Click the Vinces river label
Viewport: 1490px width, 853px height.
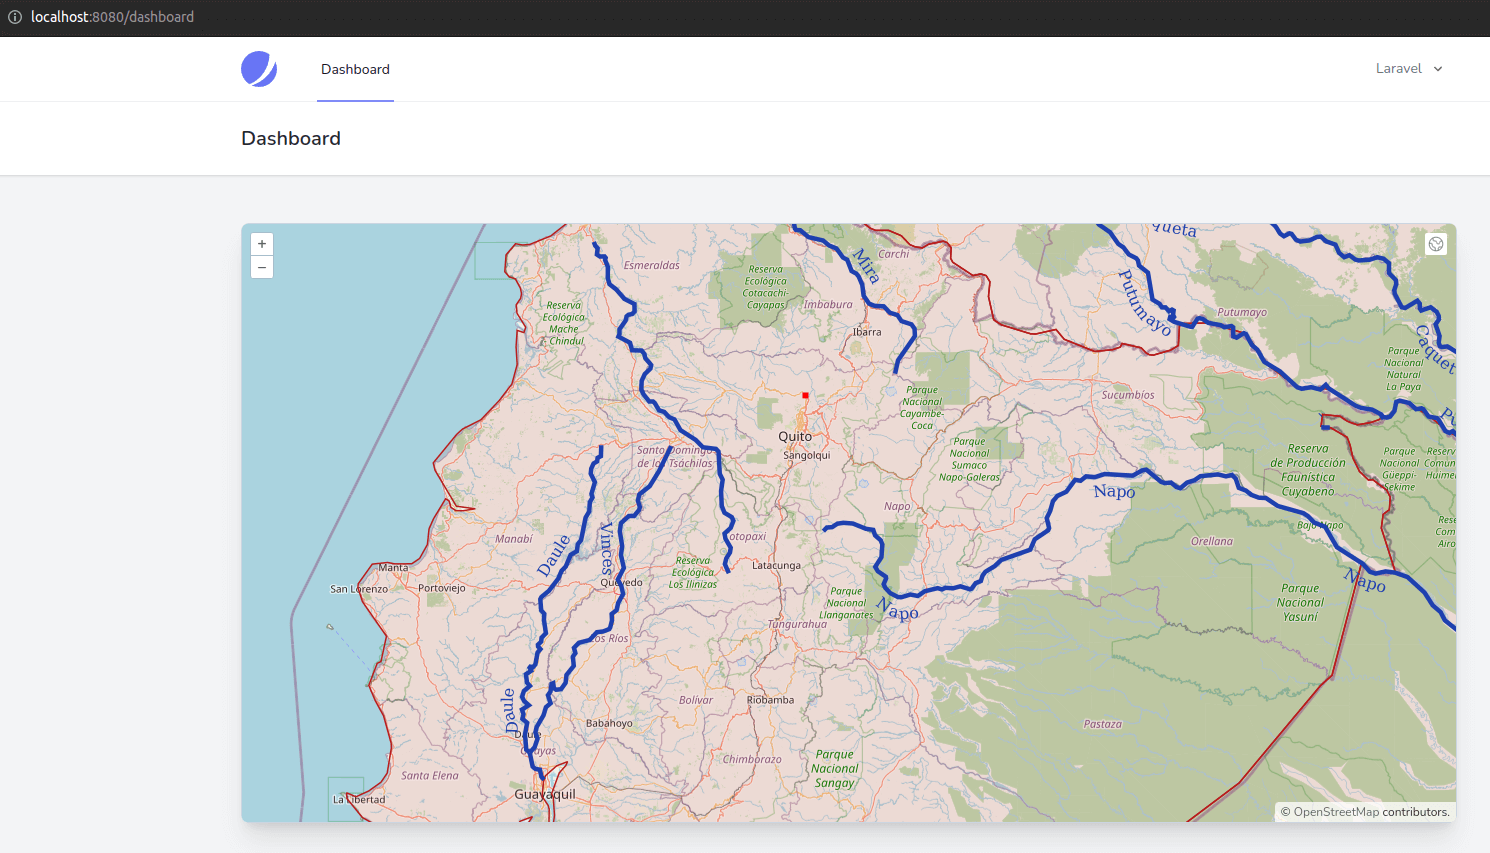(607, 547)
